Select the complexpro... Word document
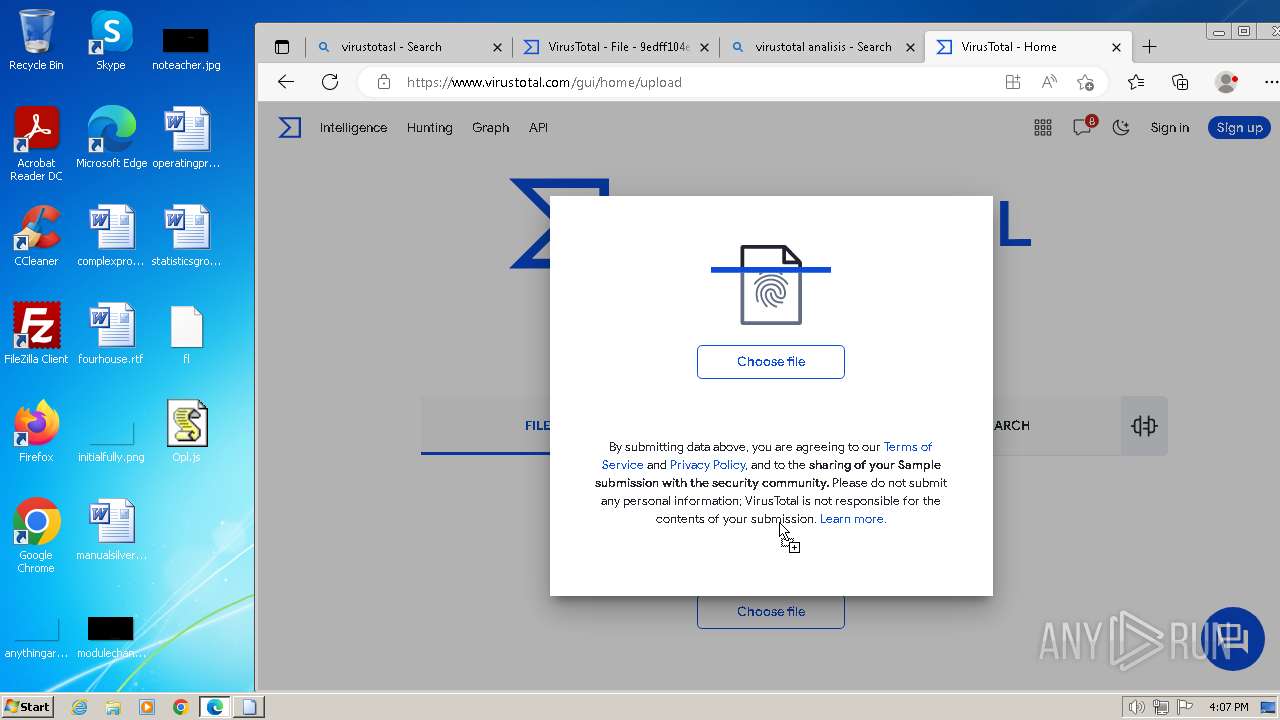This screenshot has width=1280, height=720. tap(111, 236)
